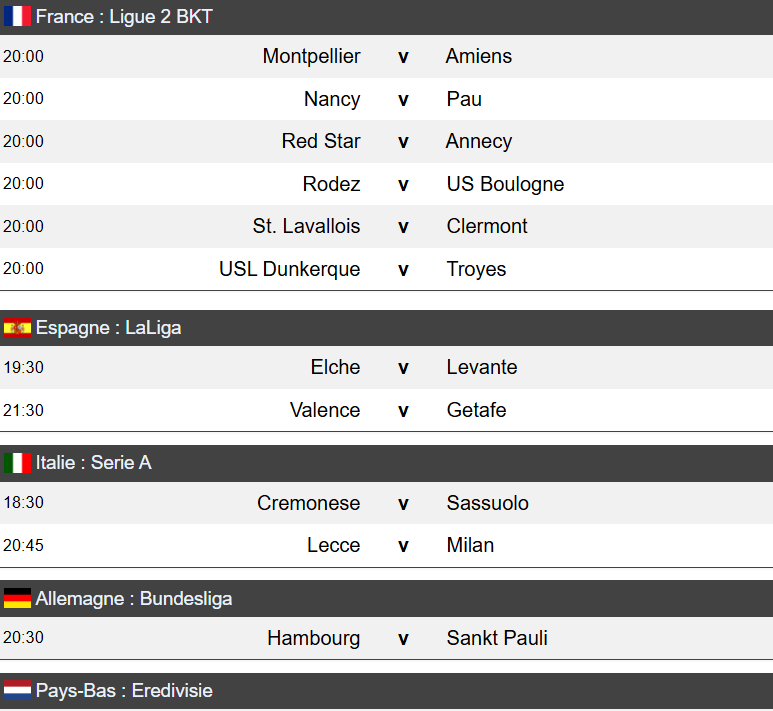Select the Lecce v Milan match

pos(403,545)
